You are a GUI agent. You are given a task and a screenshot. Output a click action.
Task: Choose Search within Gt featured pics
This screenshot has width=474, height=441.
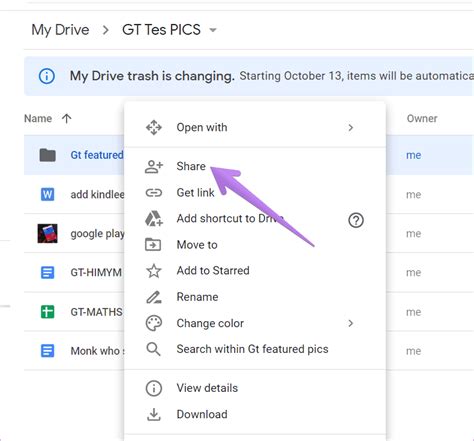pyautogui.click(x=255, y=349)
